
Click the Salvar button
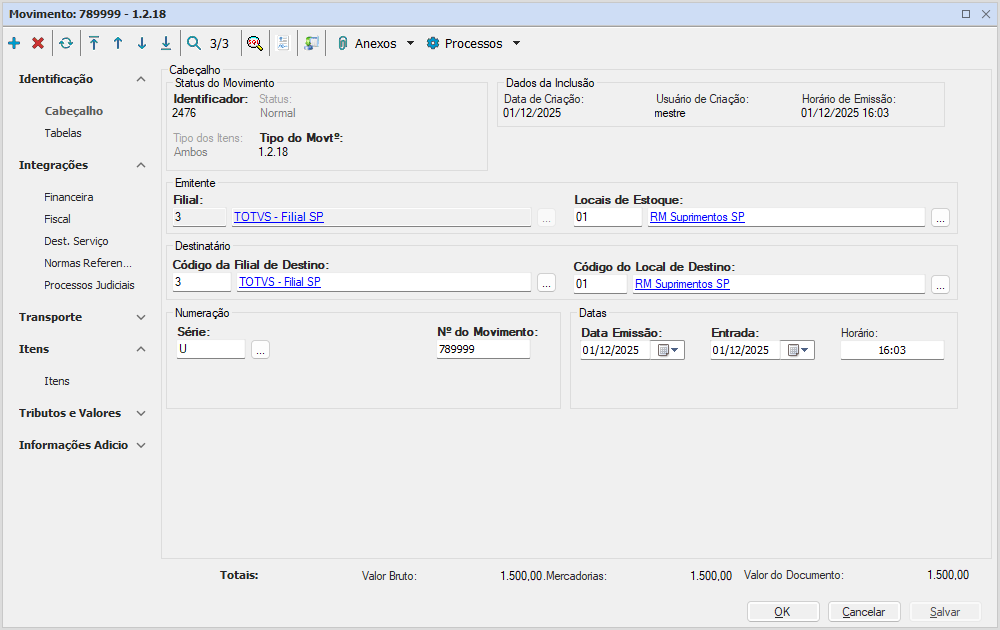pos(945,612)
